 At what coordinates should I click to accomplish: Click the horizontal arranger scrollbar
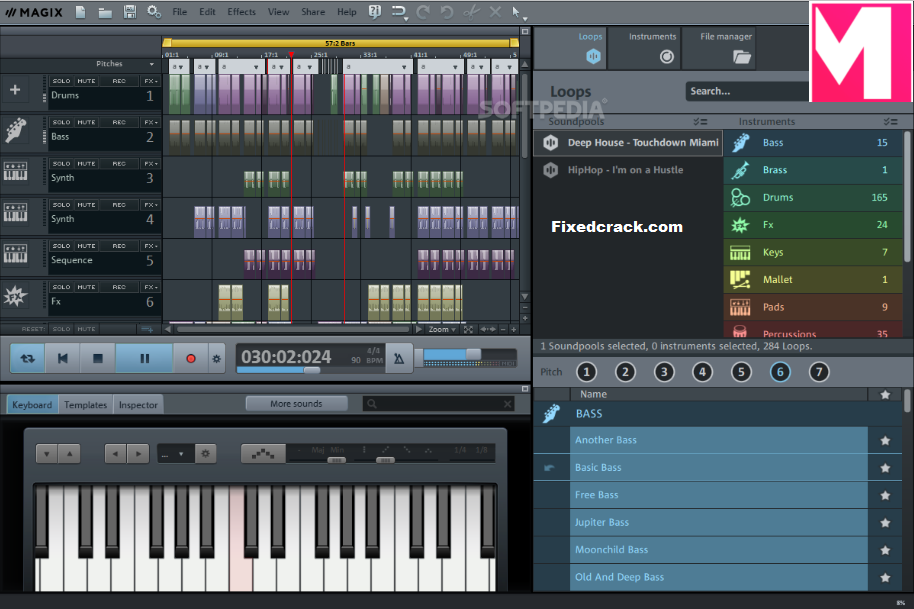pos(294,330)
